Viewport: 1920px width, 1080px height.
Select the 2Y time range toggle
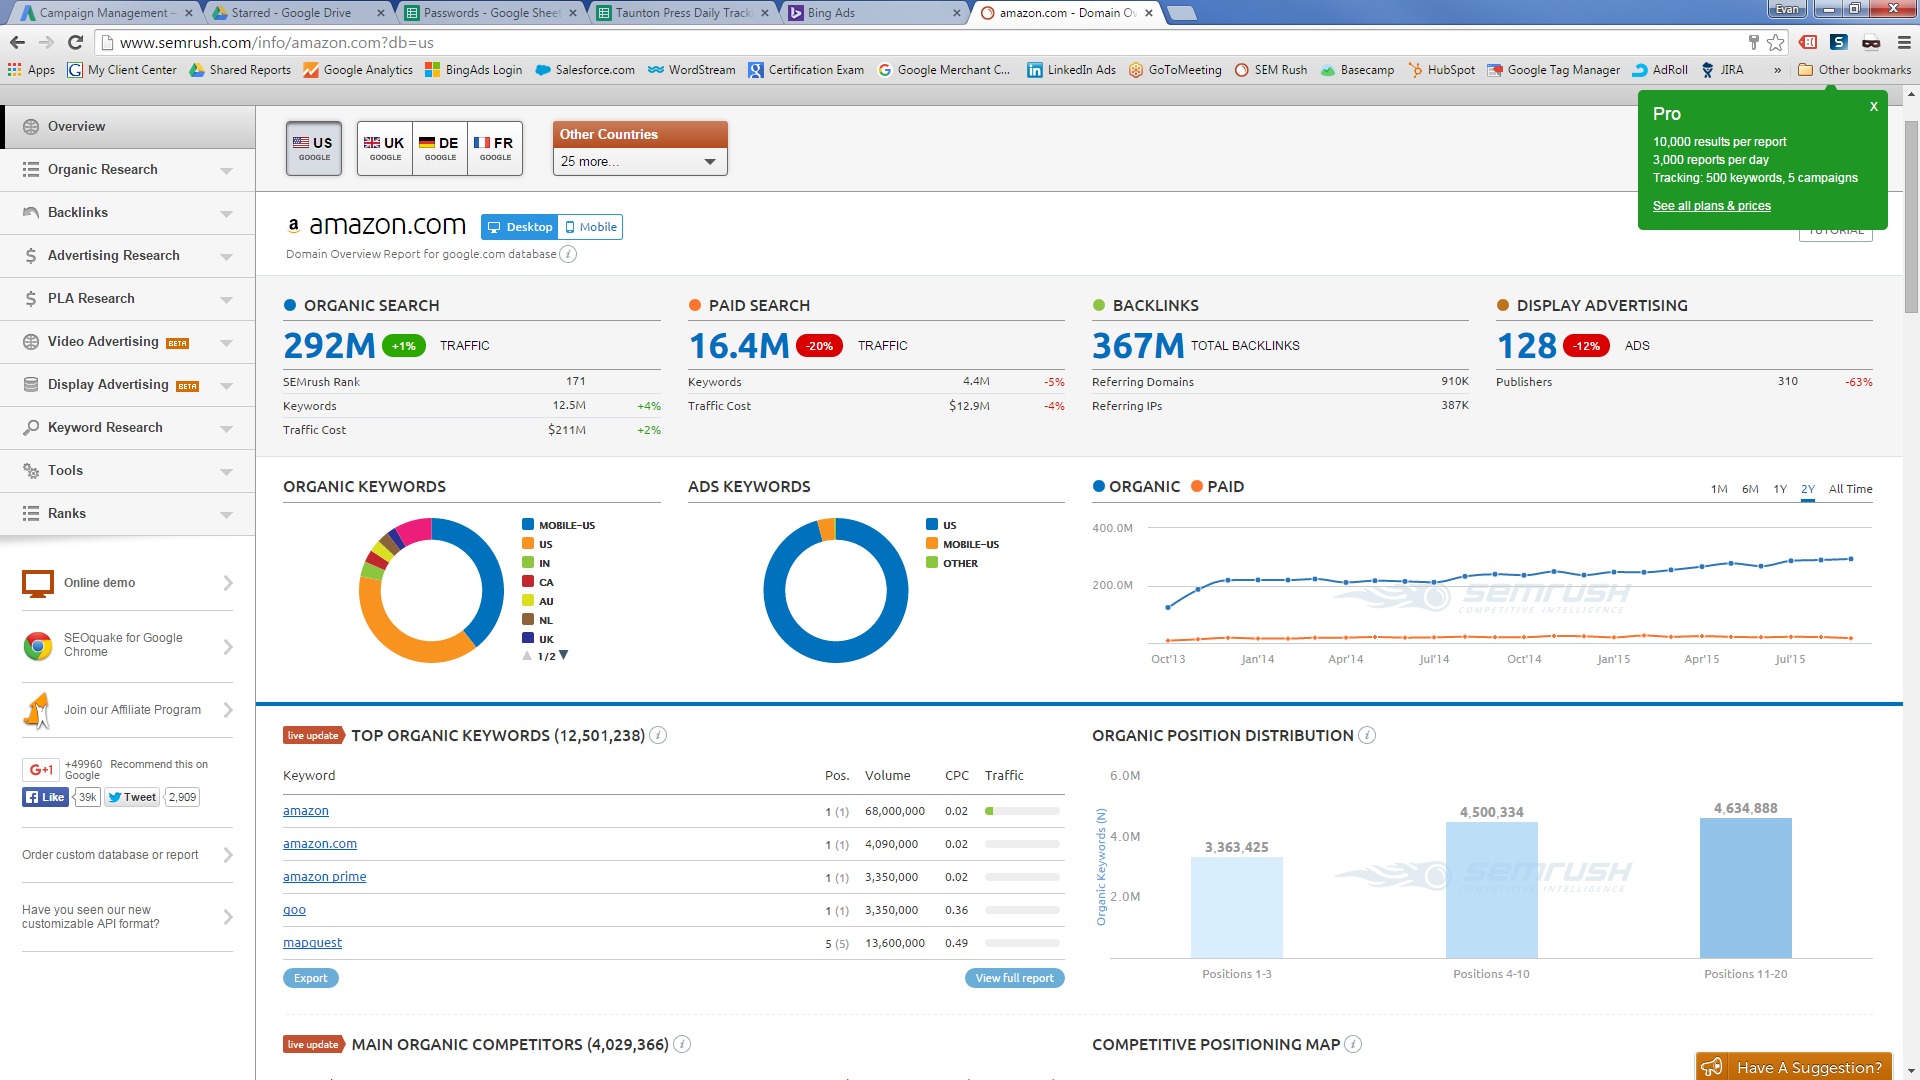click(1805, 489)
